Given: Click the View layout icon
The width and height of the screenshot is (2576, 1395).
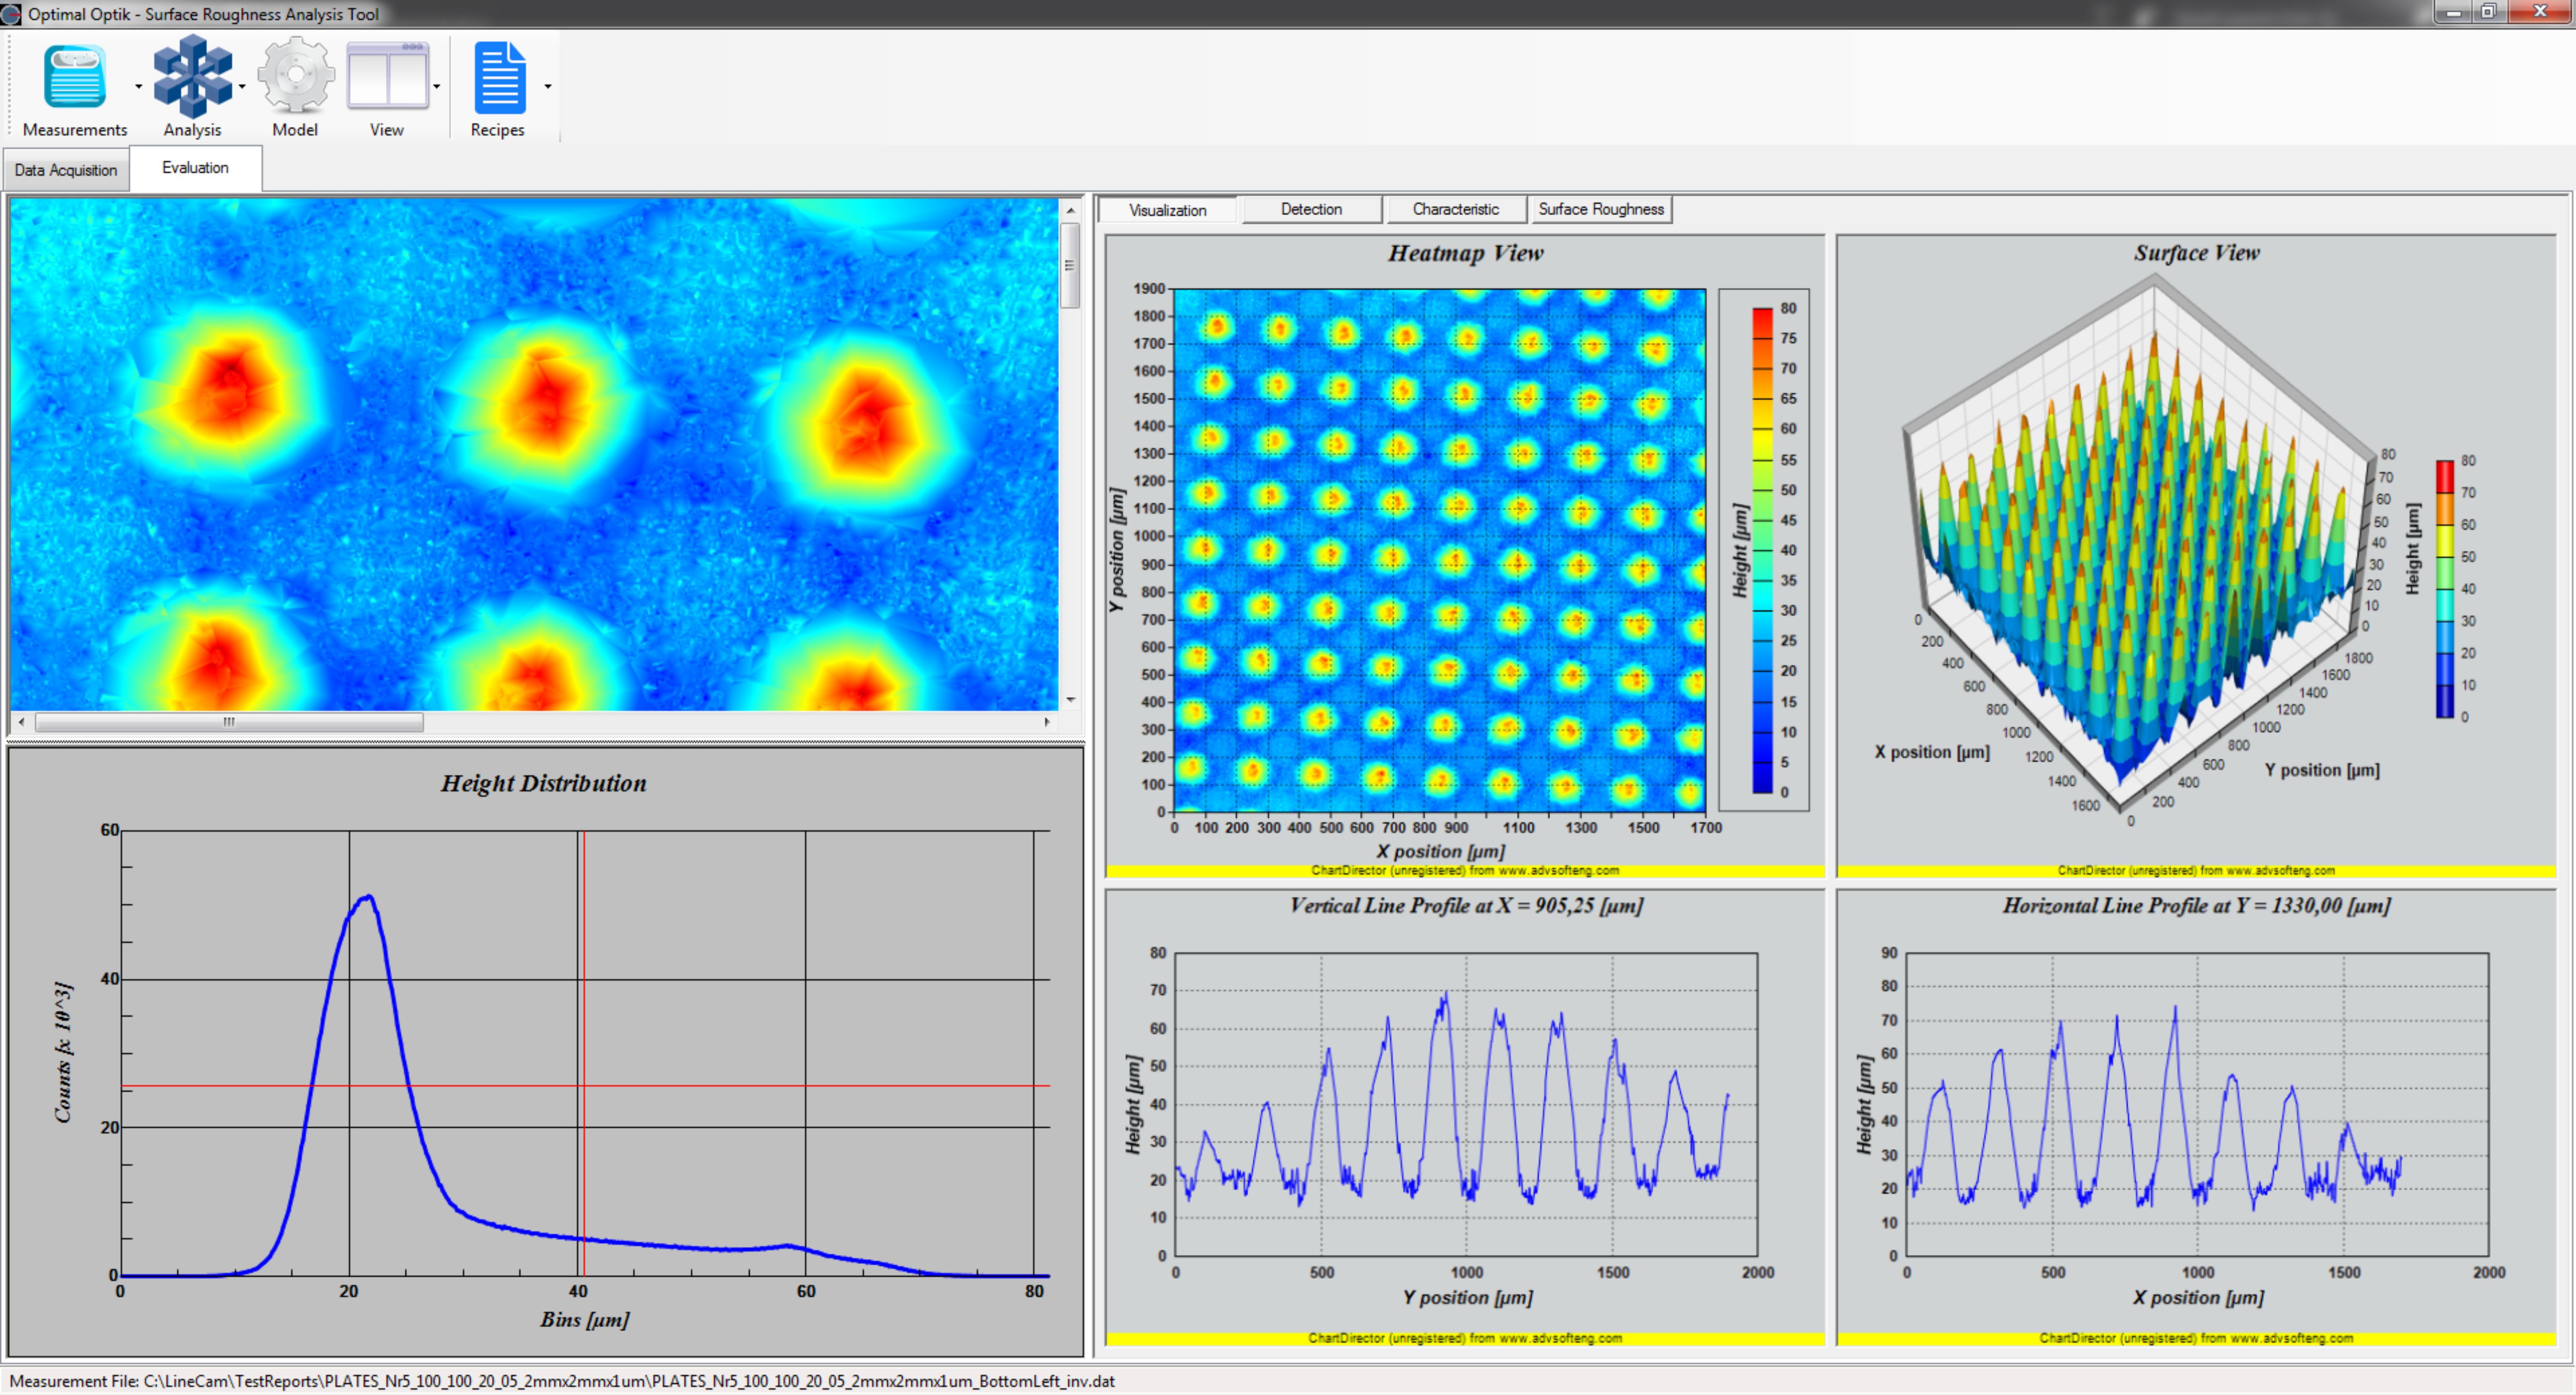Looking at the screenshot, I should (387, 75).
